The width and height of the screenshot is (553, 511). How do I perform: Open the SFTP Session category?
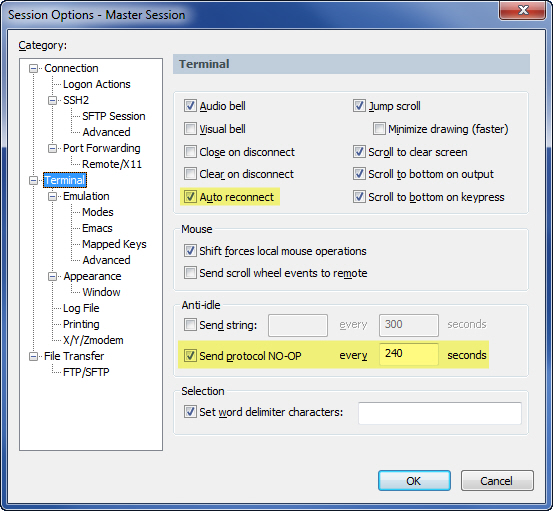pos(114,116)
